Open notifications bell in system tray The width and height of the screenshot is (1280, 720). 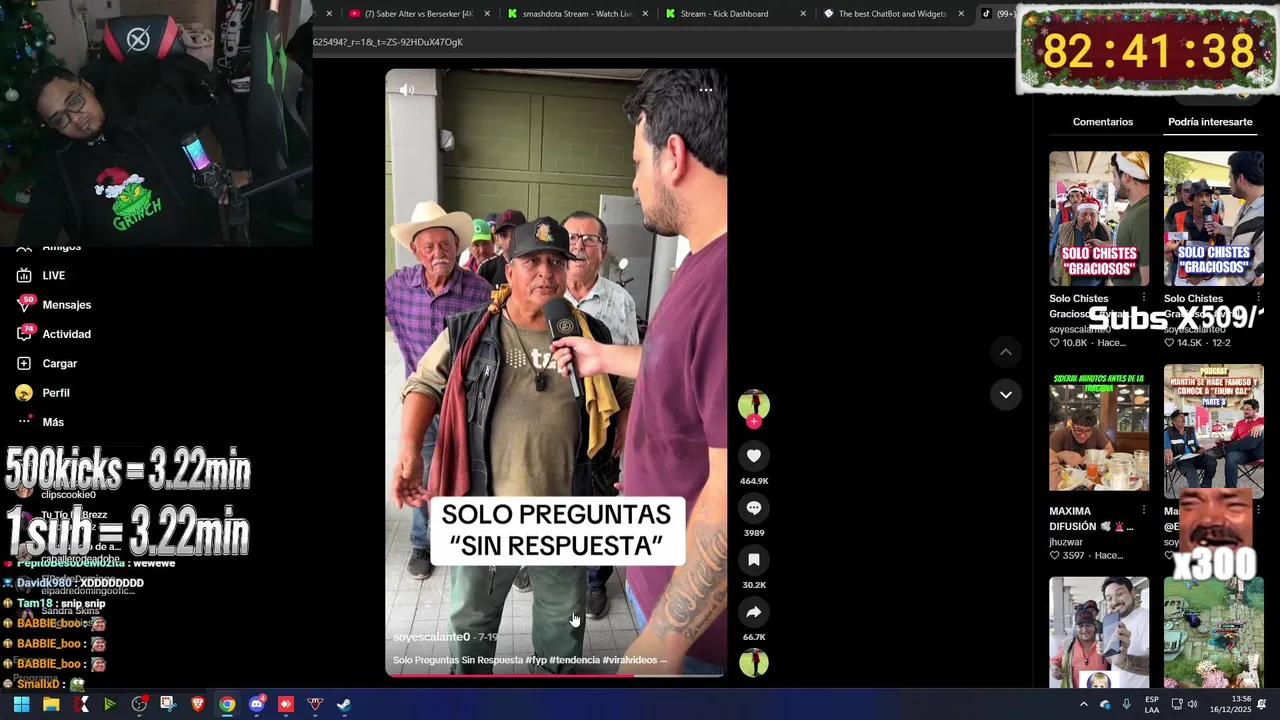[1262, 704]
